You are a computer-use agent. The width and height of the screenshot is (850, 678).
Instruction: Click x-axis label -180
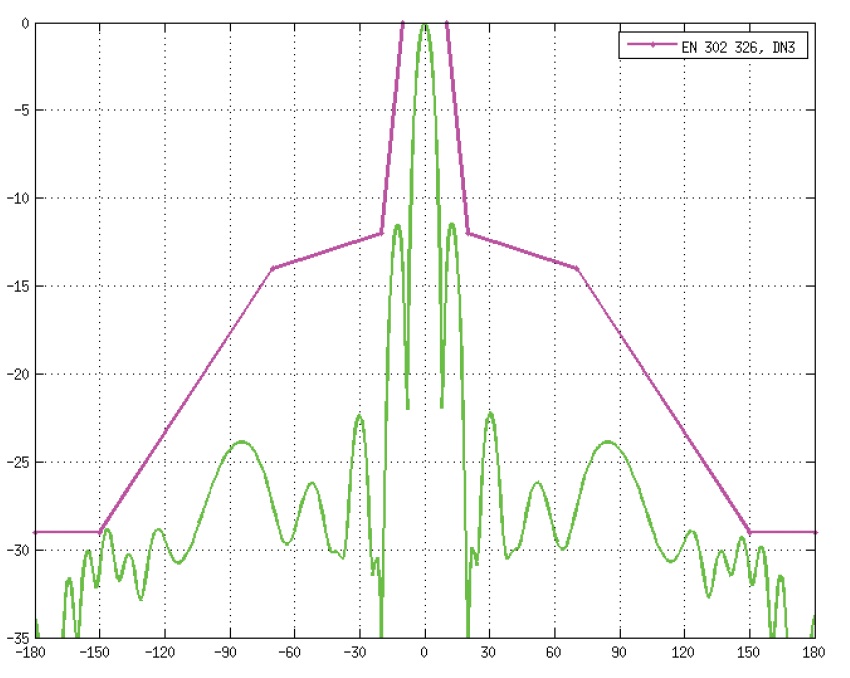tap(30, 653)
